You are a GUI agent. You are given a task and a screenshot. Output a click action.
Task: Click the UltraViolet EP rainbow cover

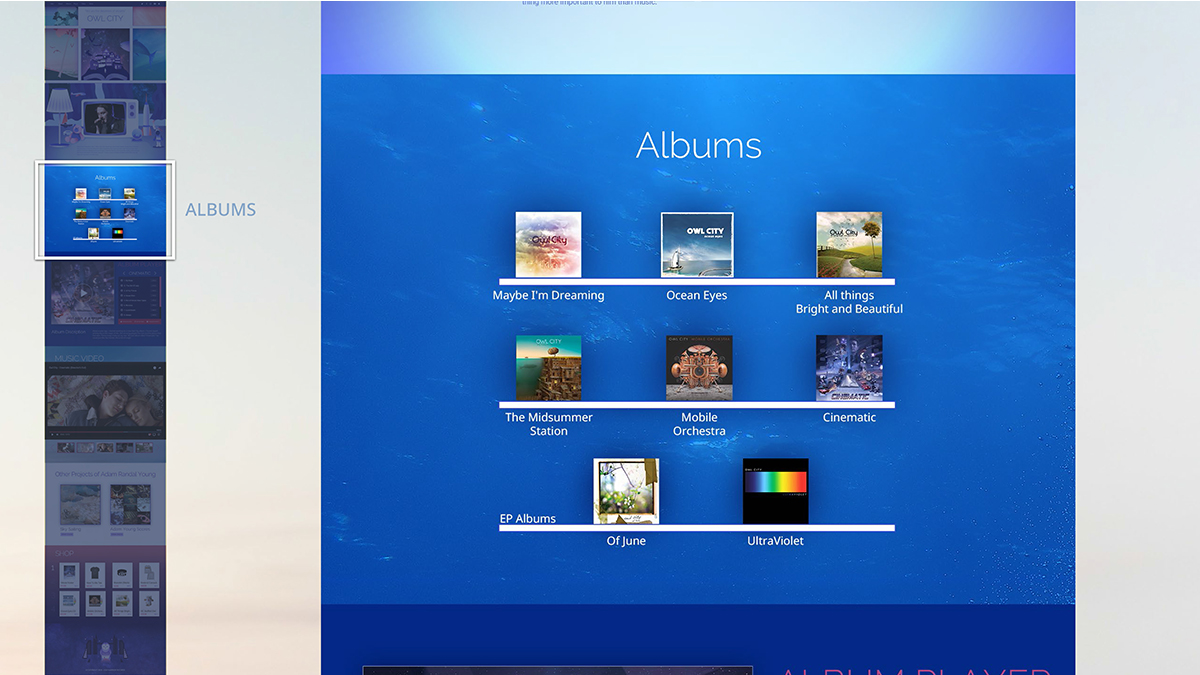(775, 491)
